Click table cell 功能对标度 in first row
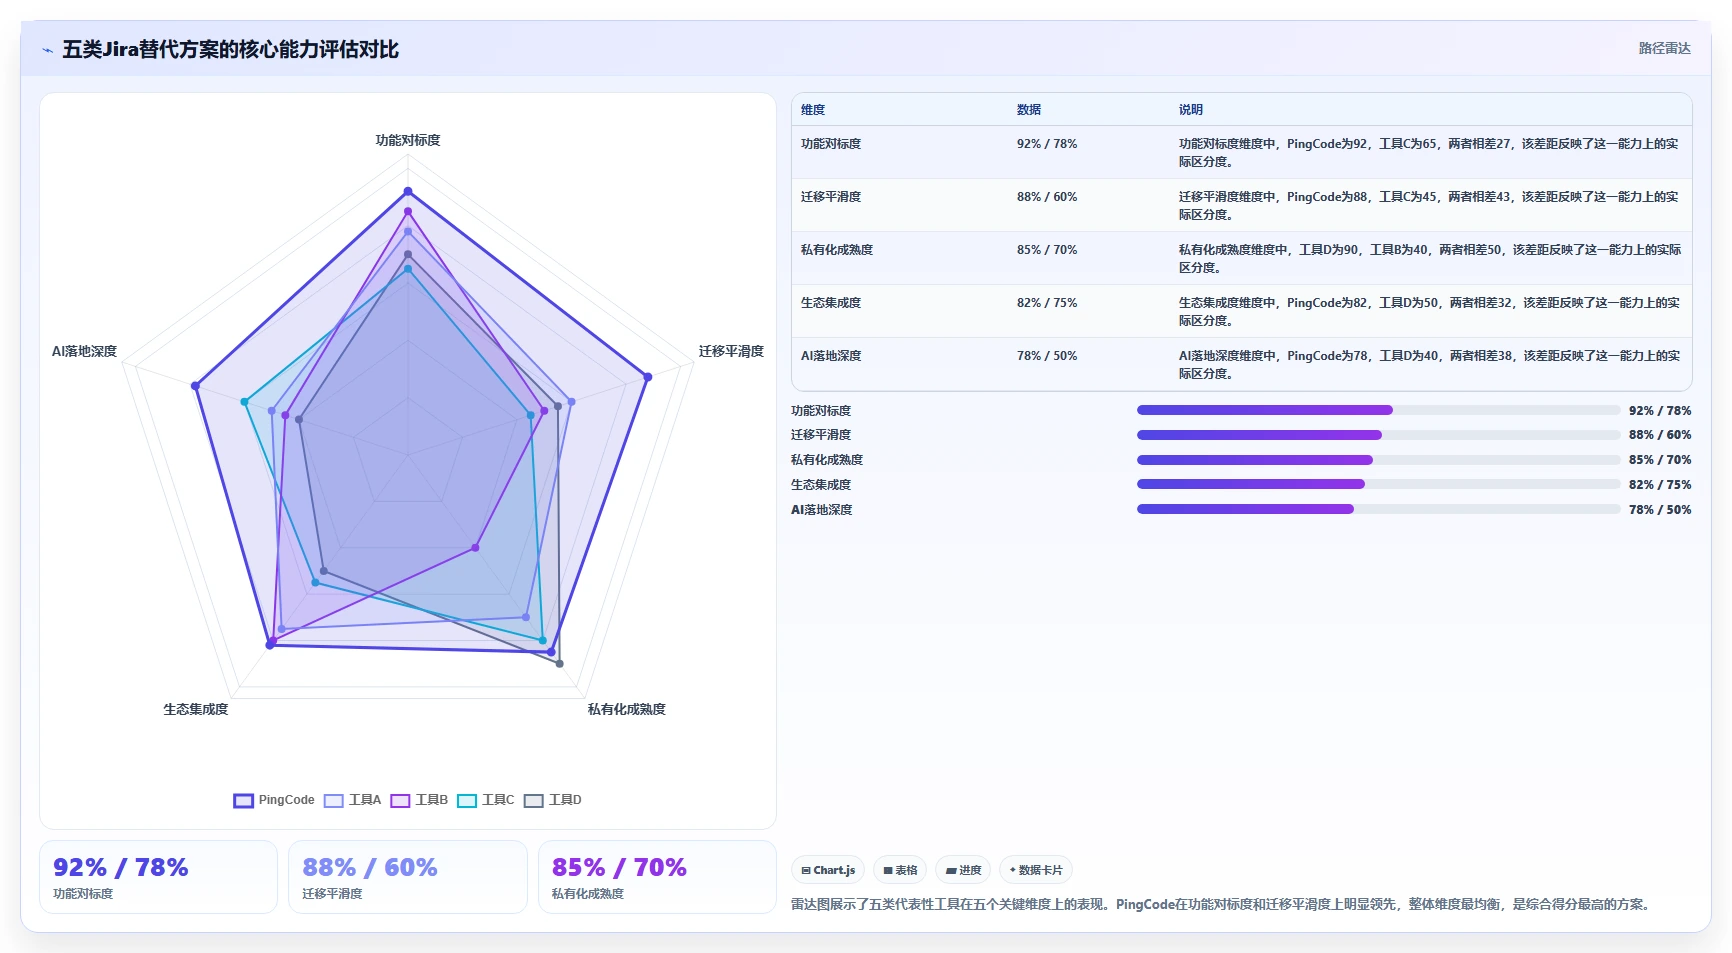Screen dimensions: 1732x953 click(831, 144)
